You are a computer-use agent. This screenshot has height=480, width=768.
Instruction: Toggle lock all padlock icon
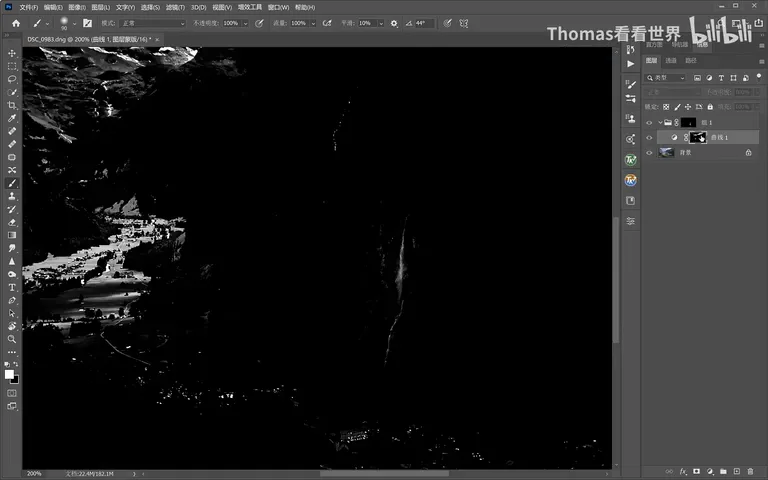[710, 107]
